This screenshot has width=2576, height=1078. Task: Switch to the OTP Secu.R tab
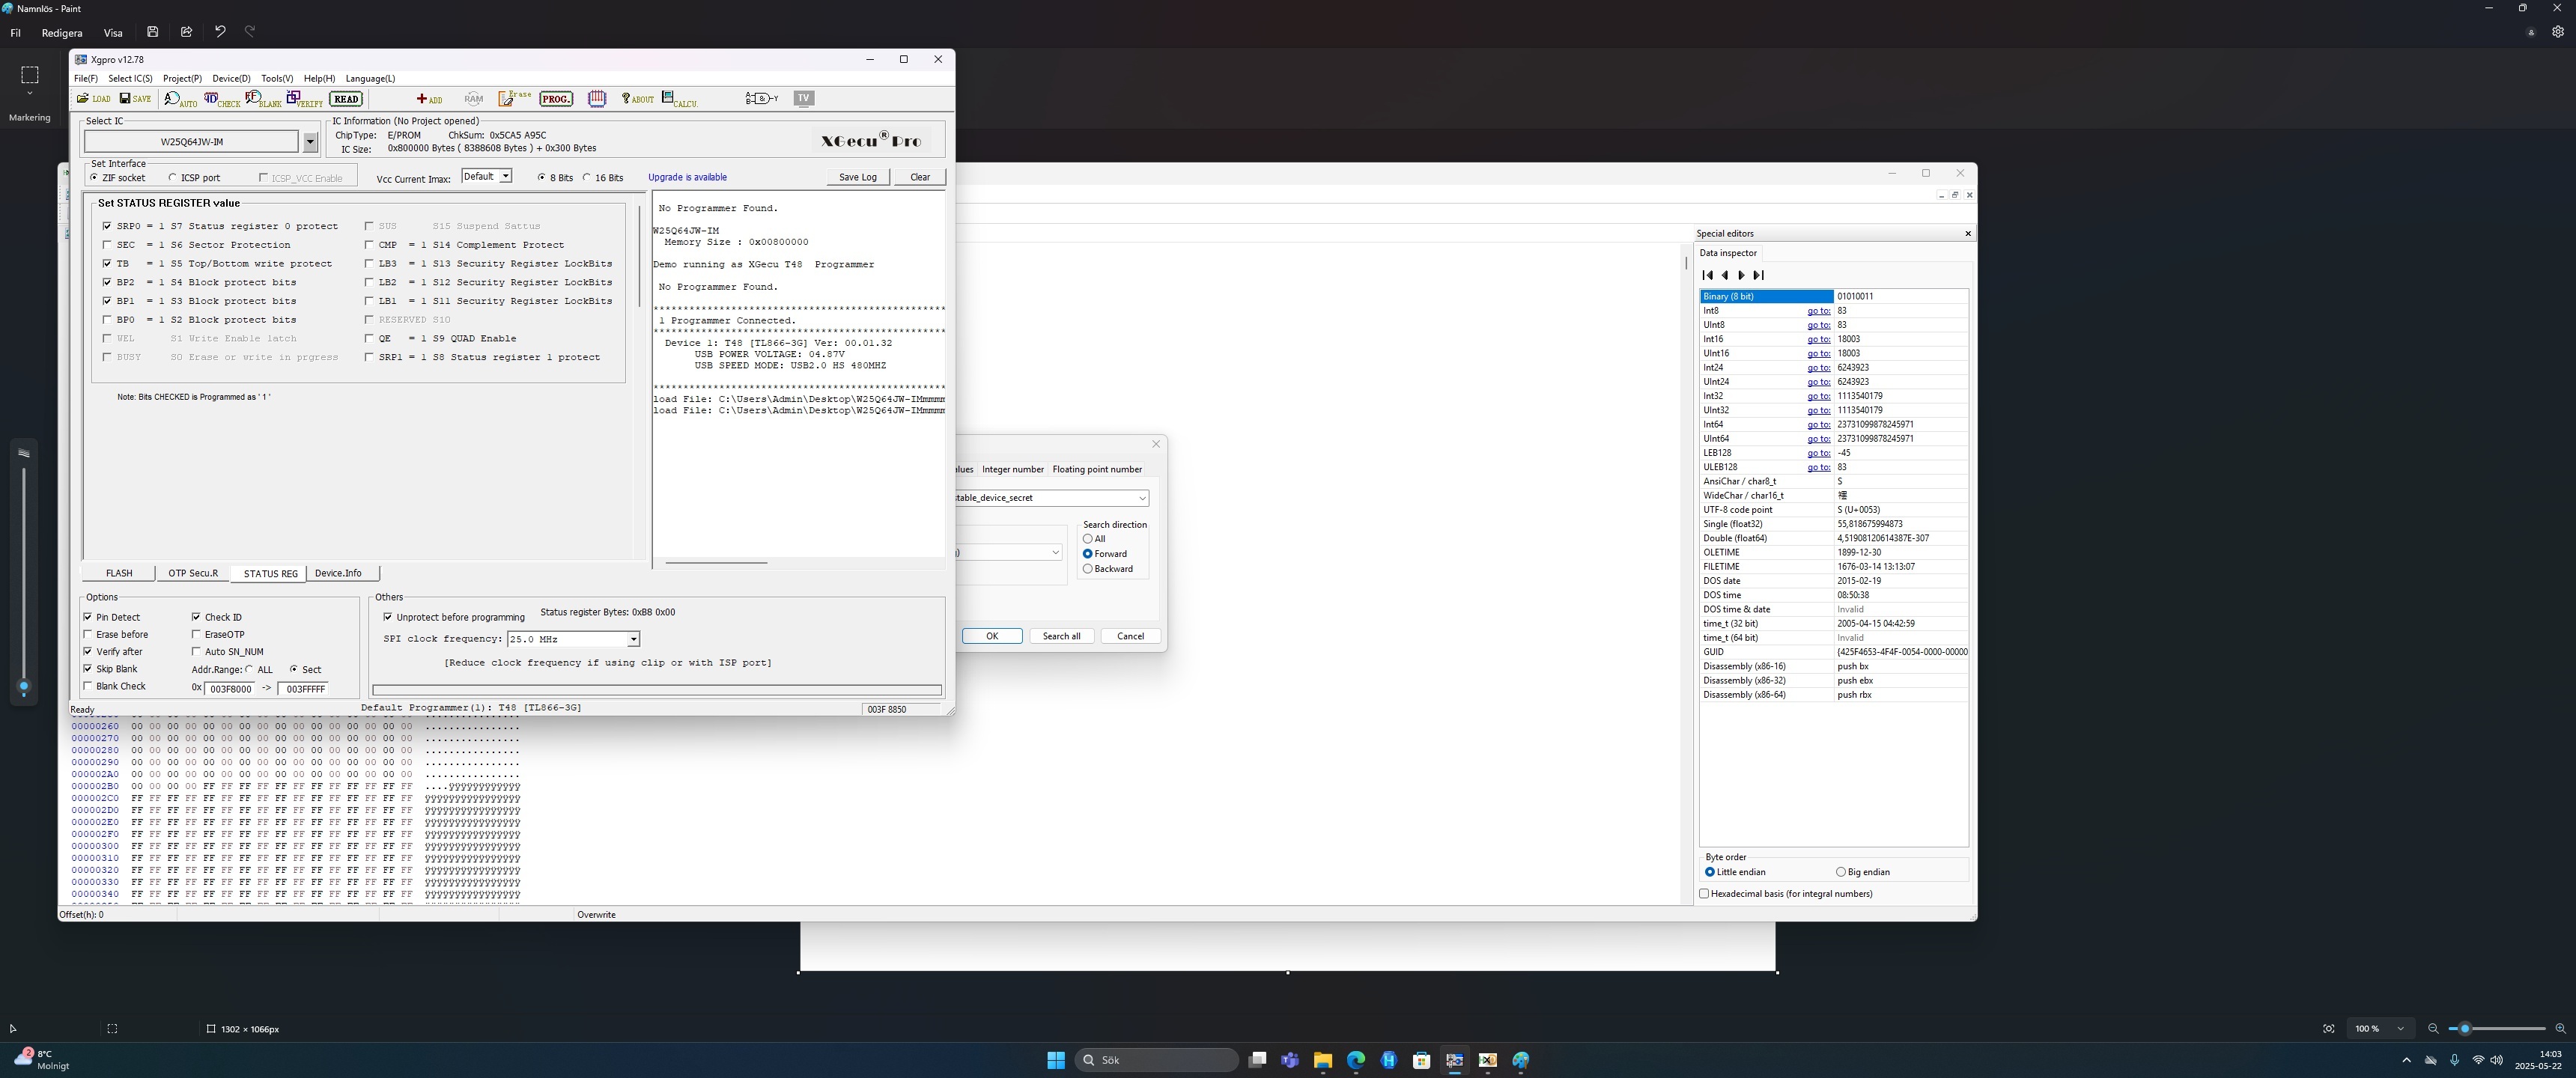point(193,573)
